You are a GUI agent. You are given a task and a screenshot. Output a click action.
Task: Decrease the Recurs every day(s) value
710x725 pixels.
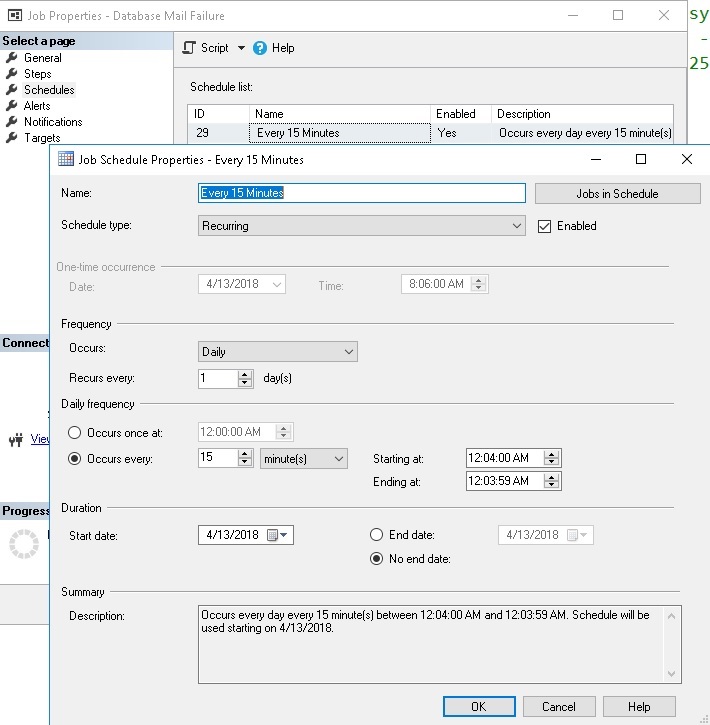coord(245,383)
